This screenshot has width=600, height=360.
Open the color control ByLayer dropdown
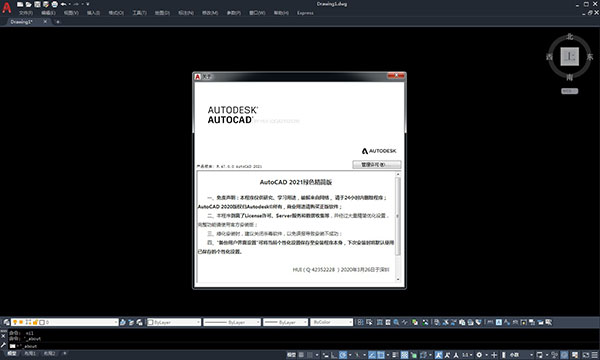174,322
